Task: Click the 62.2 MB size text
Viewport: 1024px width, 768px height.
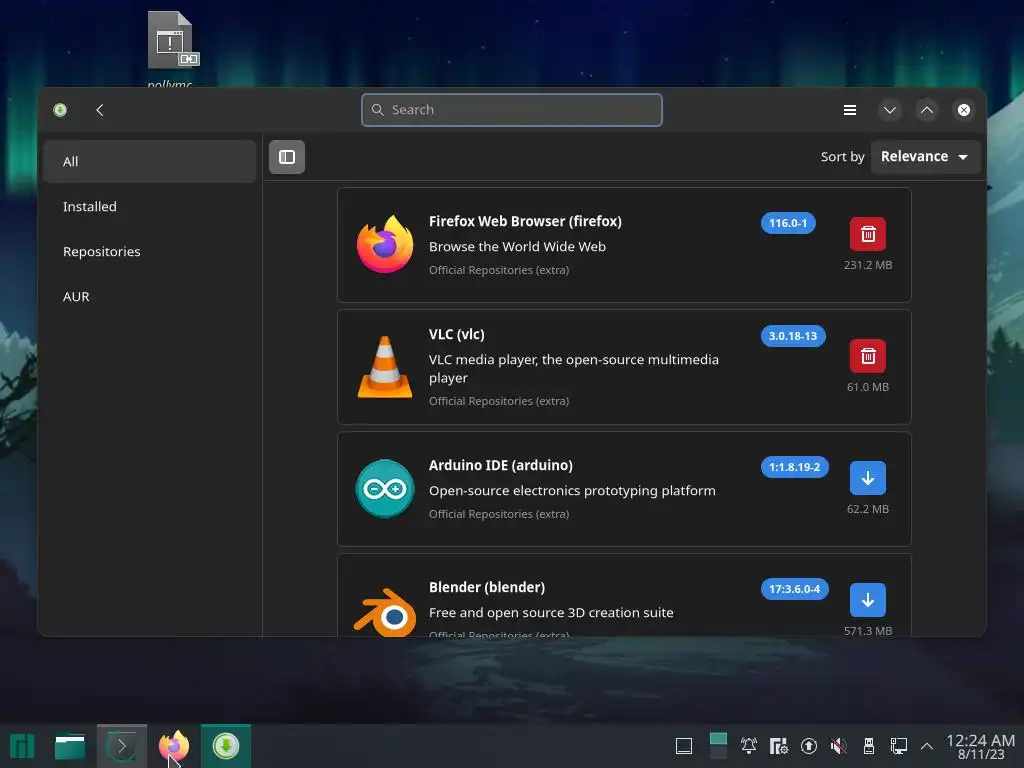Action: click(x=867, y=509)
